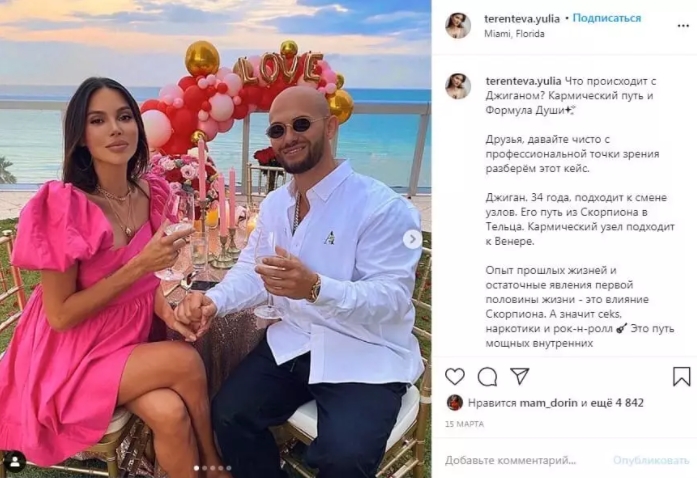Open Miami, Florida location link
Viewport: 697px width, 478px height.
point(514,34)
